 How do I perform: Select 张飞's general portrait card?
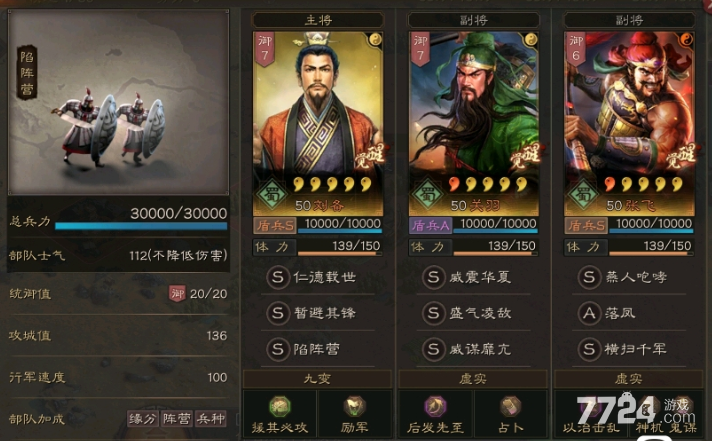[x=629, y=124]
